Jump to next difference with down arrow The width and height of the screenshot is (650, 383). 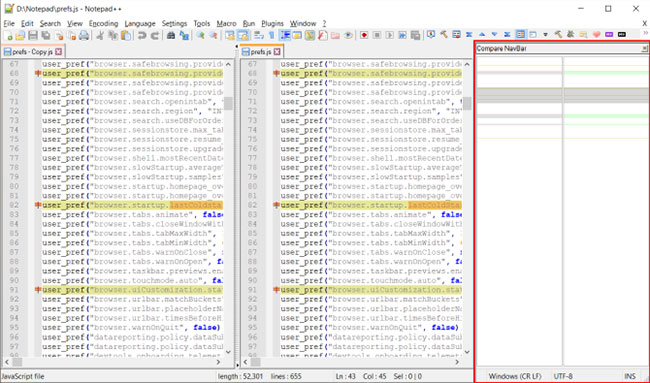click(494, 35)
